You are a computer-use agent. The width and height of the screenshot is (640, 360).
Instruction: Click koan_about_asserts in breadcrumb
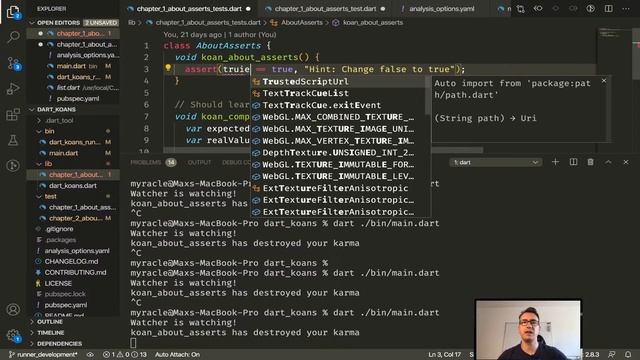373,23
